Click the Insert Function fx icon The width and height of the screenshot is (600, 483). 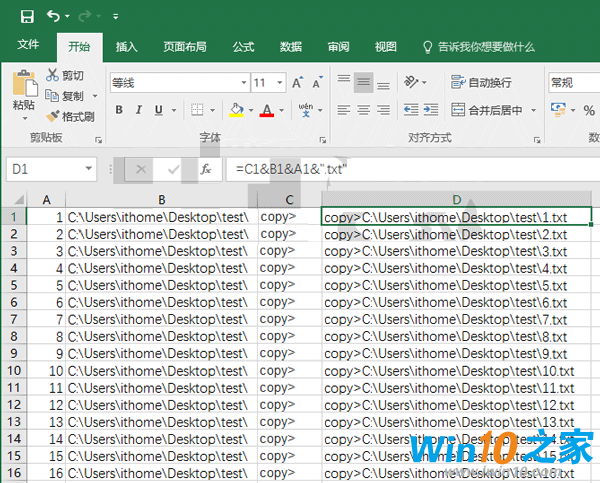click(x=206, y=170)
